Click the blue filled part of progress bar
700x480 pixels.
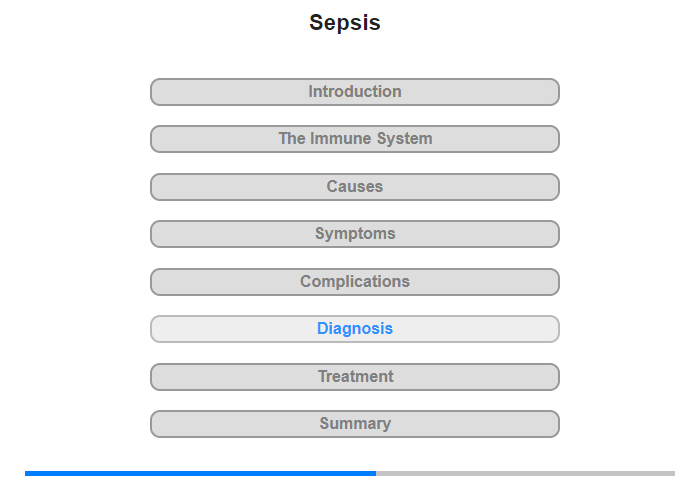[x=200, y=473]
